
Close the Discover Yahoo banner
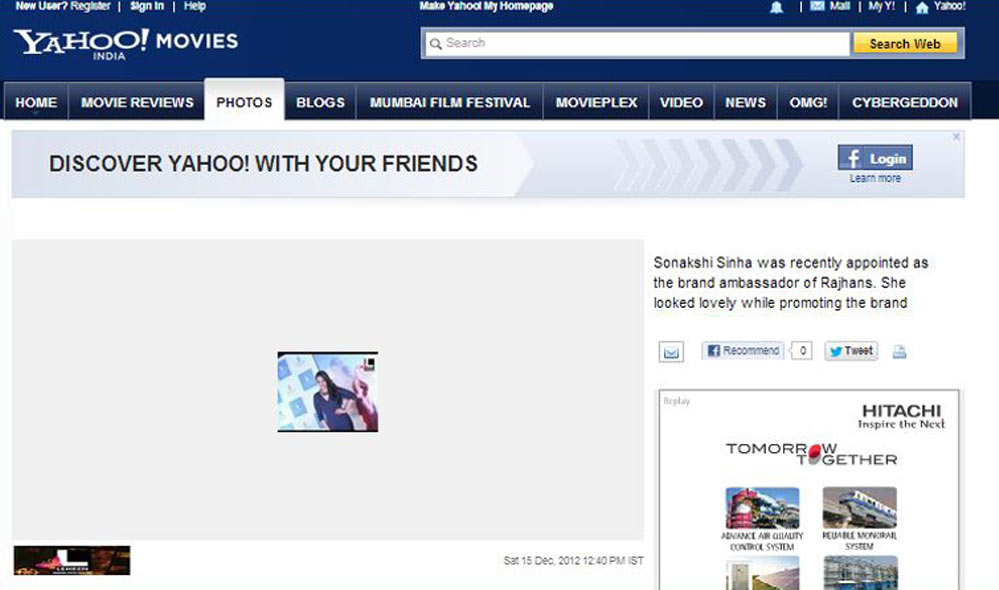(956, 137)
